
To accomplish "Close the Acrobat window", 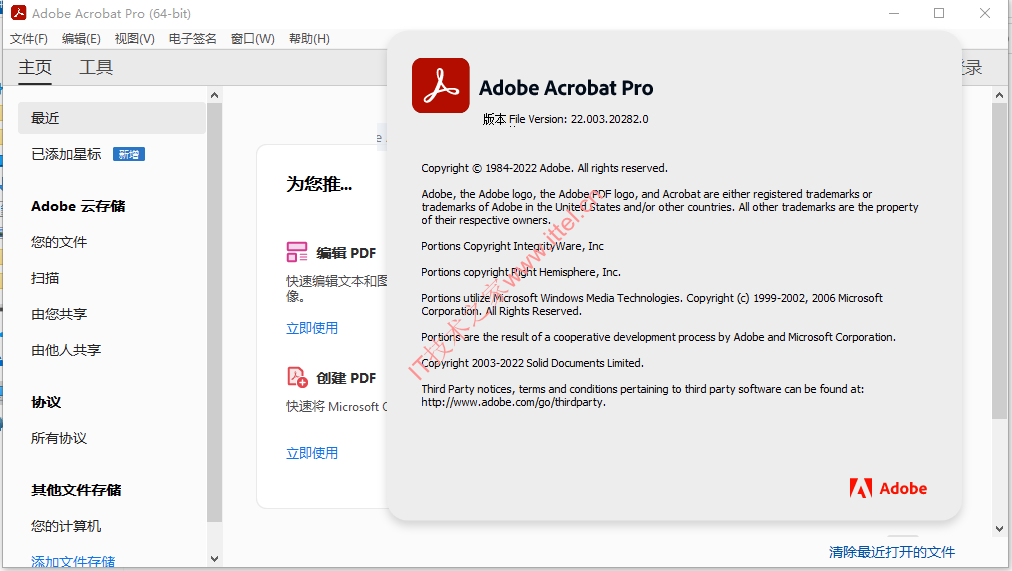I will coord(985,14).
